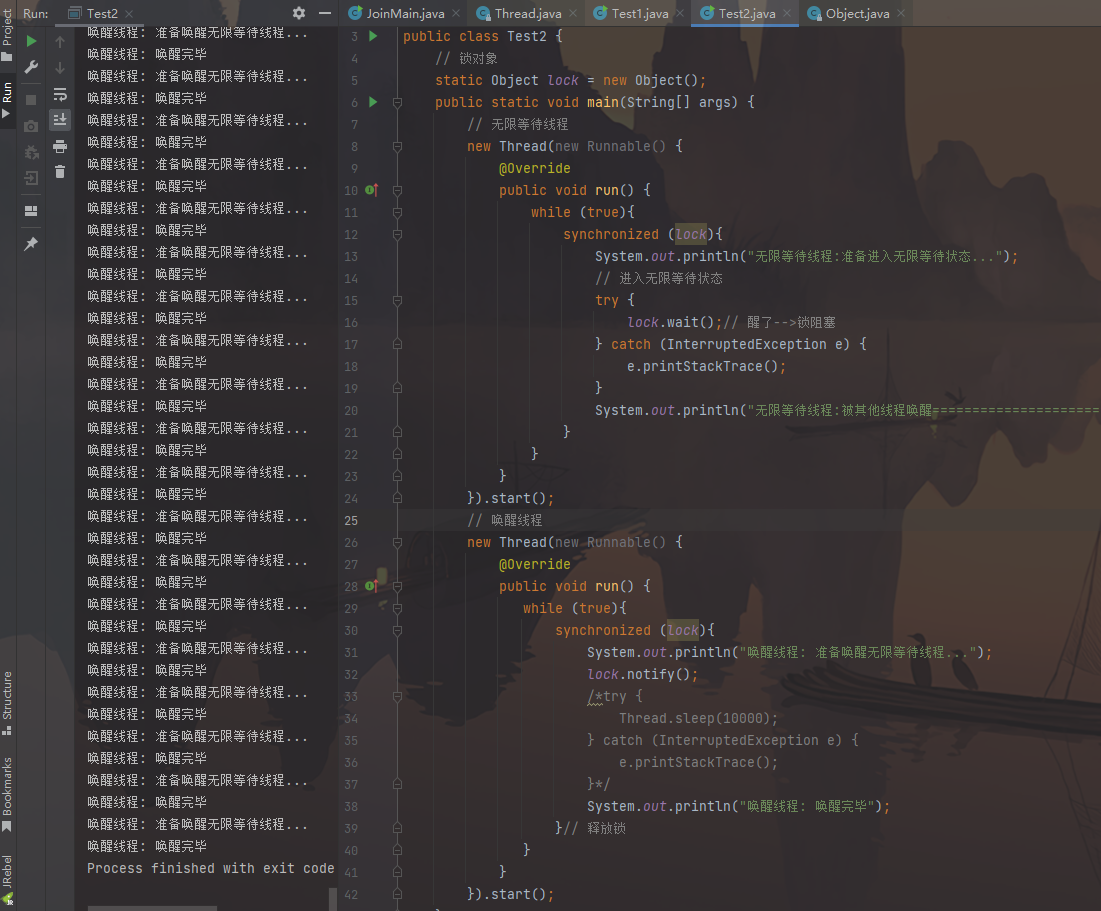Screen dimensions: 1101x911
Task: Toggle the pin tab icon
Action: point(31,244)
